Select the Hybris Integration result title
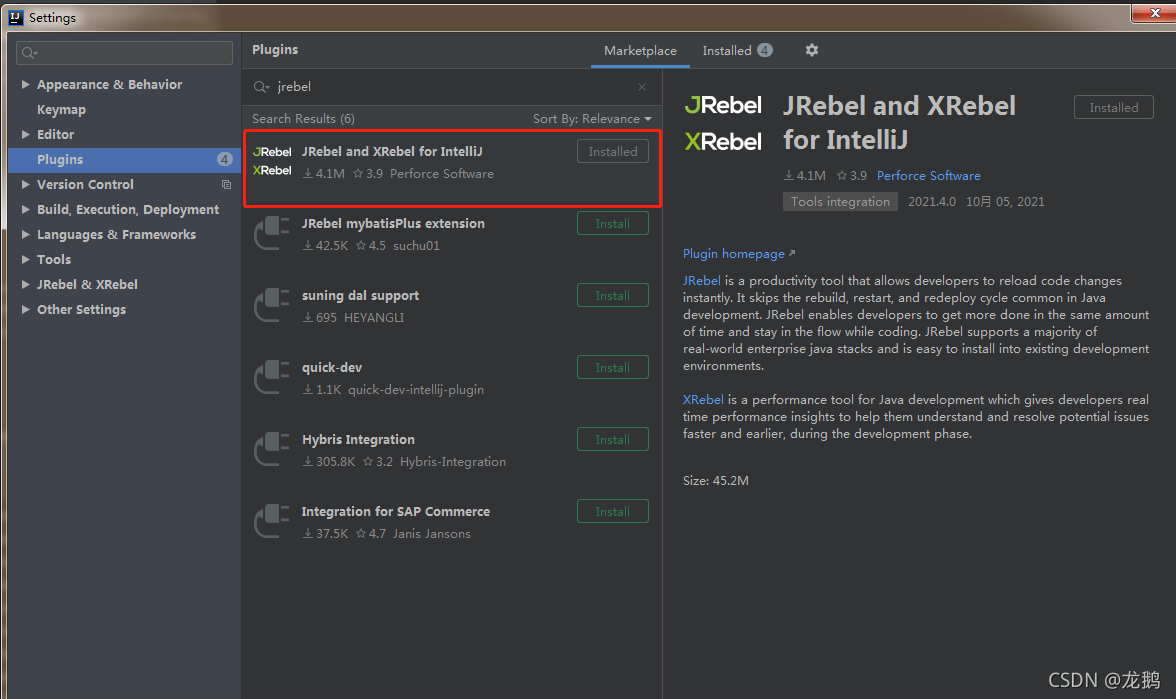Image resolution: width=1176 pixels, height=699 pixels. pyautogui.click(x=358, y=440)
